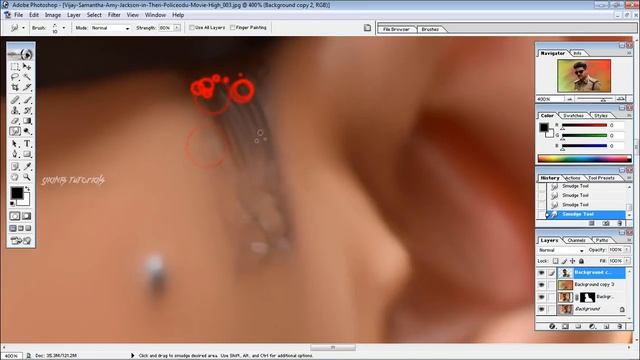Select the Eyedropper tool
This screenshot has width=640, height=360.
(x=27, y=167)
